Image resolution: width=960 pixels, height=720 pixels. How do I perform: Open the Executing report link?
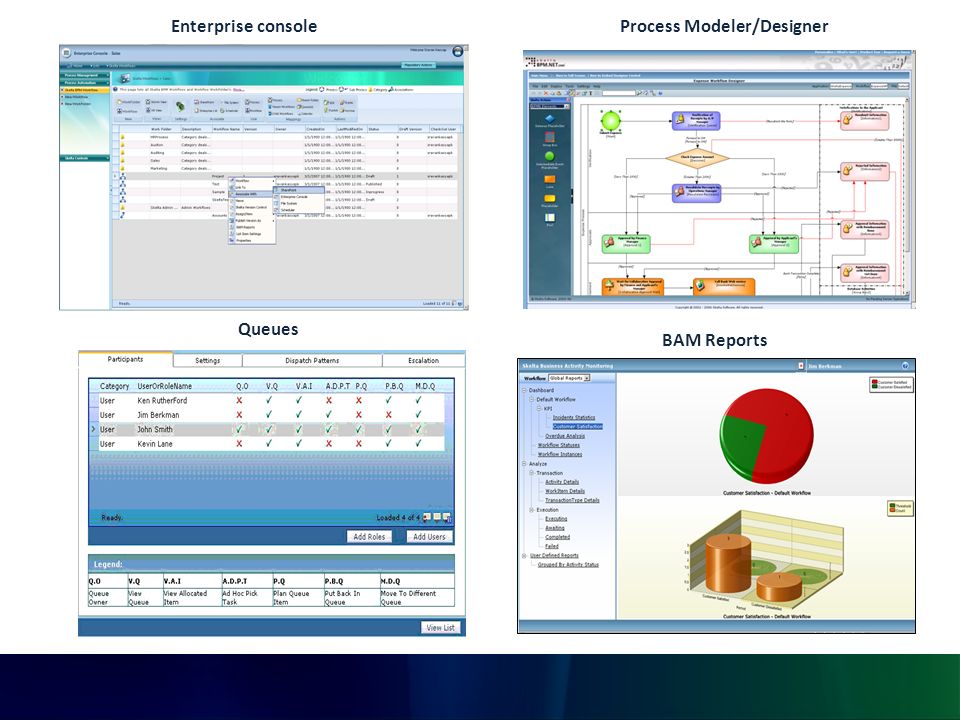(x=556, y=519)
